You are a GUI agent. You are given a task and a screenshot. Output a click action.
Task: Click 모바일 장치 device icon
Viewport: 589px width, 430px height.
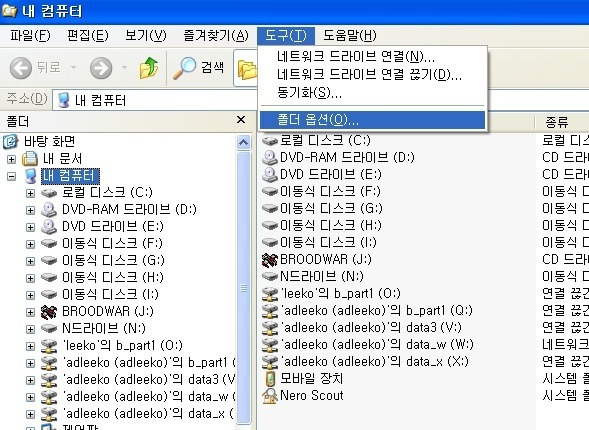pos(269,379)
